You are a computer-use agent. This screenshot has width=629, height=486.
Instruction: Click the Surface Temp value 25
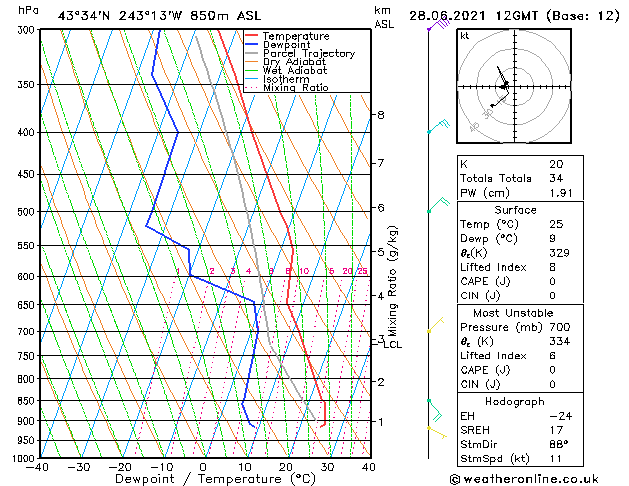(x=556, y=224)
